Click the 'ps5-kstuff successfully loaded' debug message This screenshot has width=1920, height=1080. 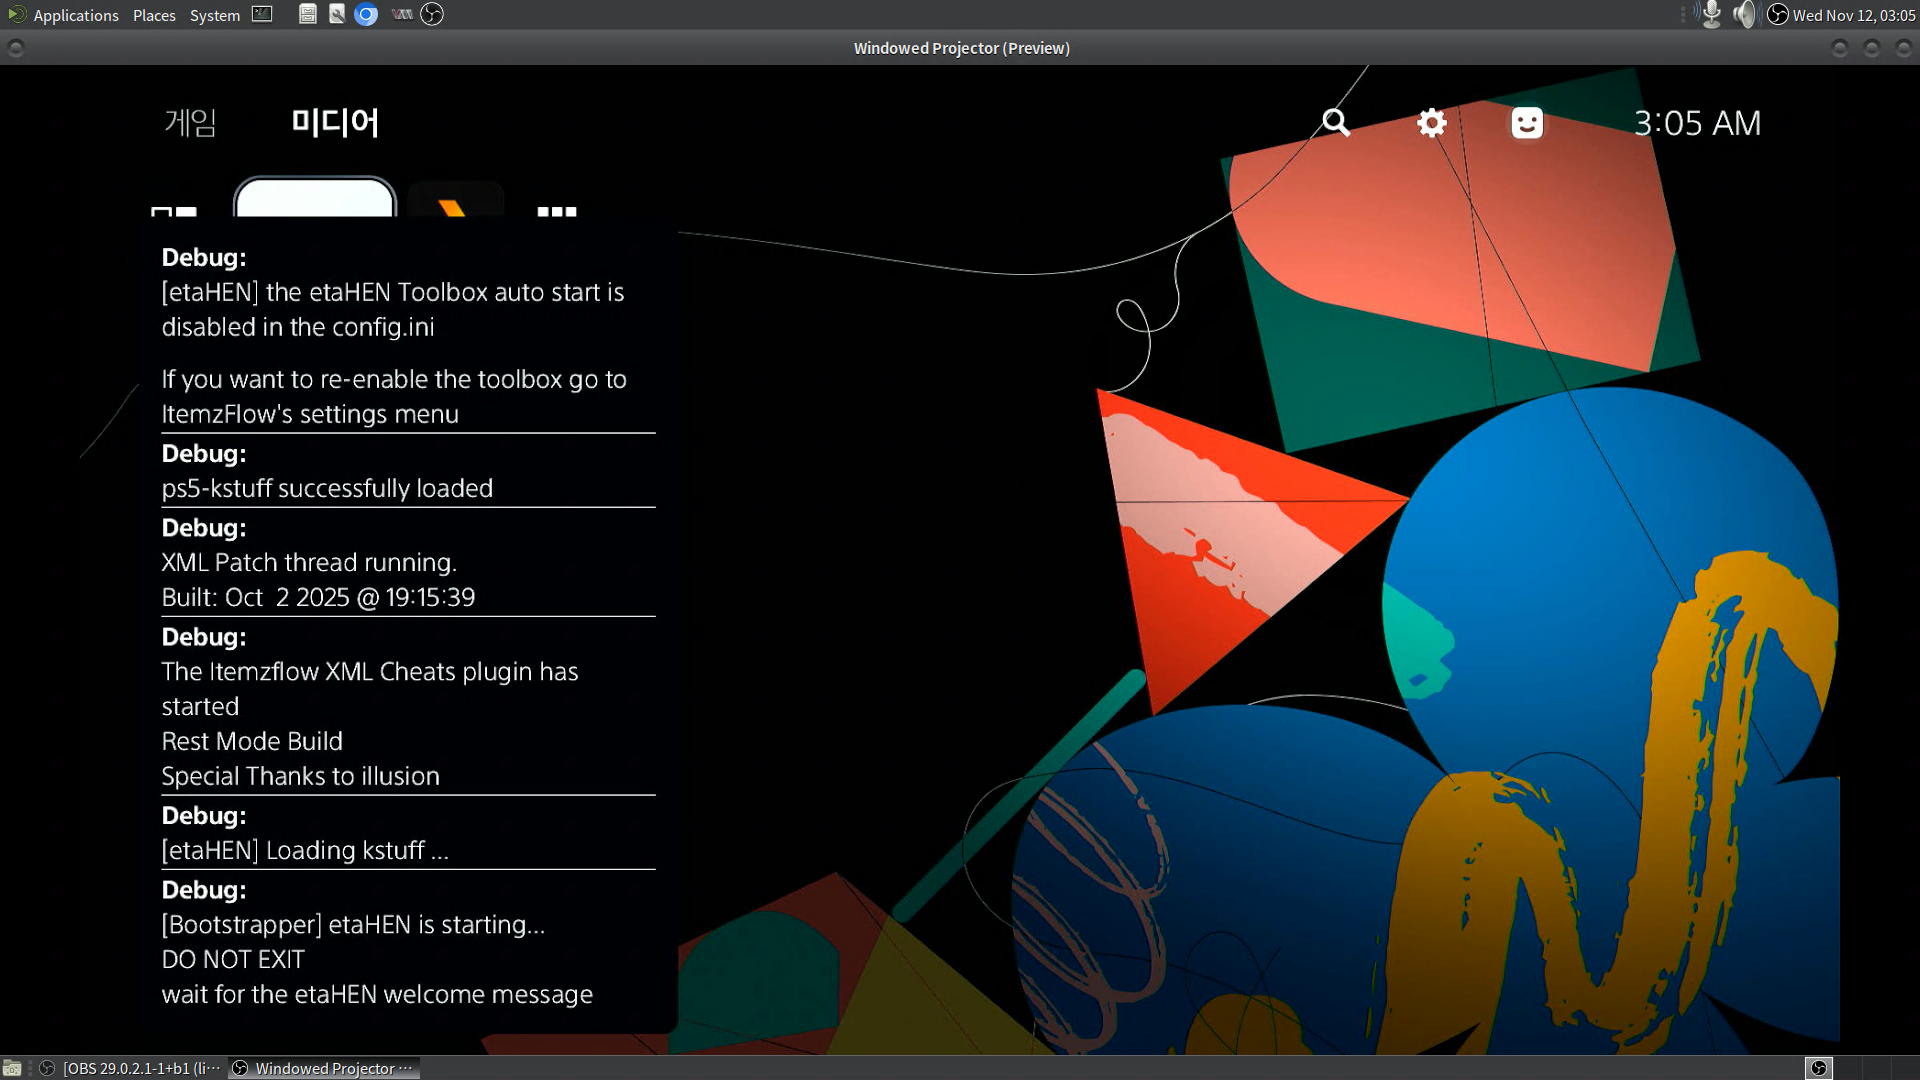click(x=327, y=488)
